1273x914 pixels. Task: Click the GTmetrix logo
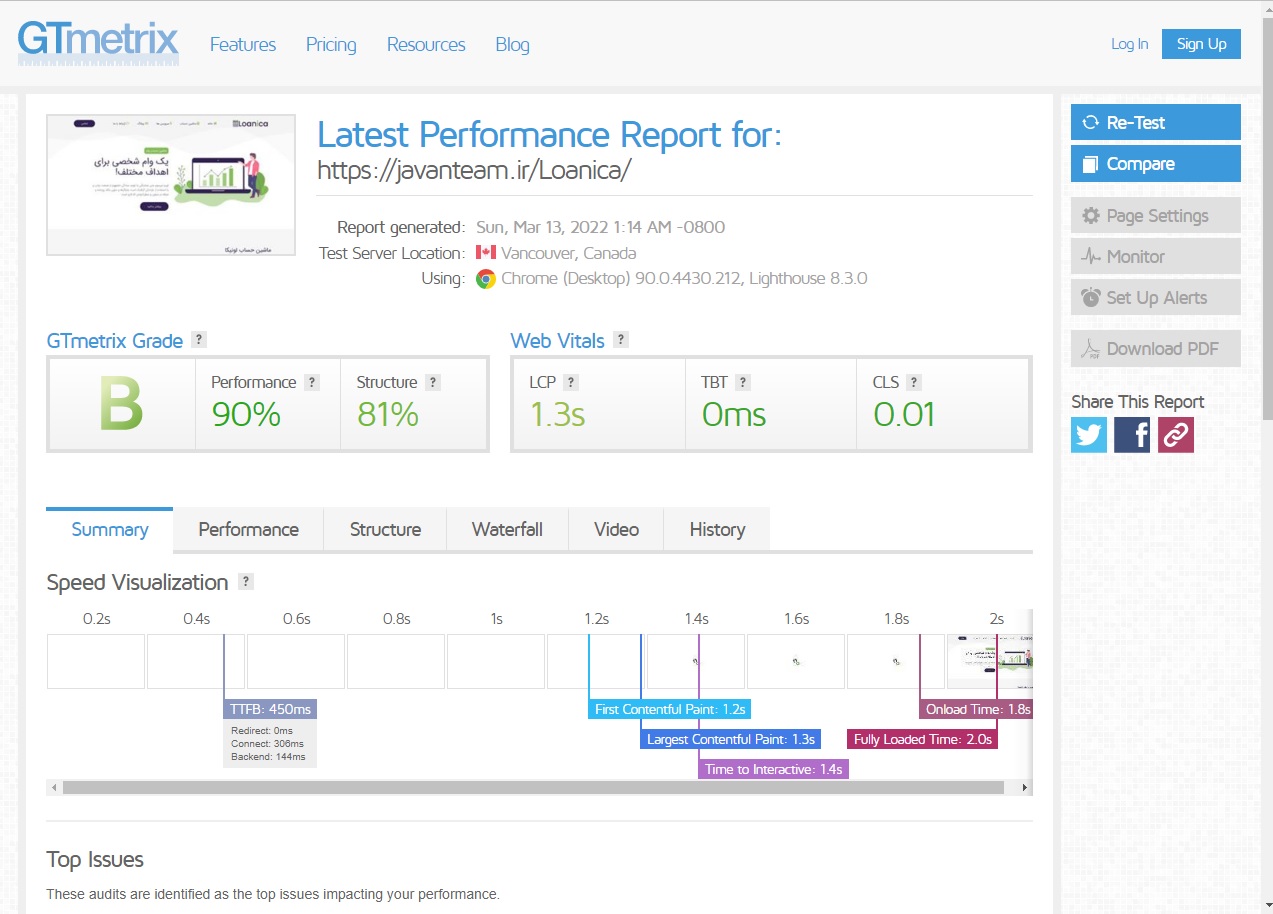98,43
